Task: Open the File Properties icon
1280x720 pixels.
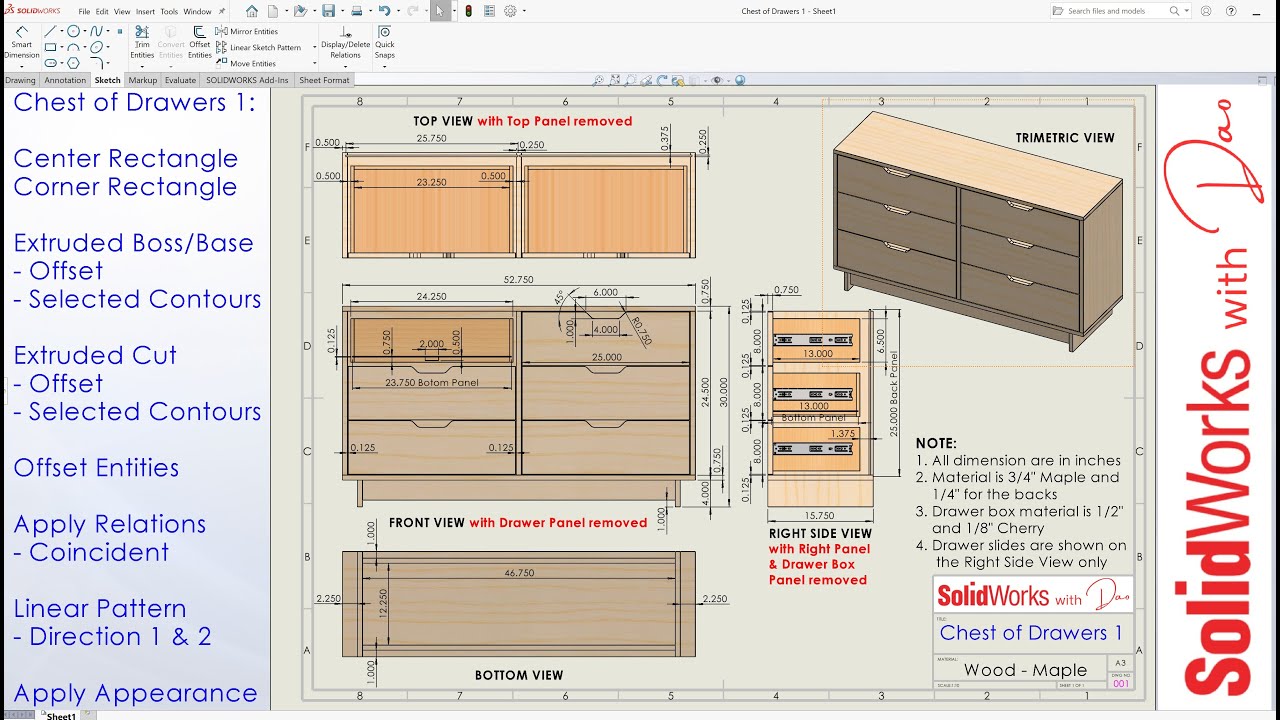Action: 489,11
